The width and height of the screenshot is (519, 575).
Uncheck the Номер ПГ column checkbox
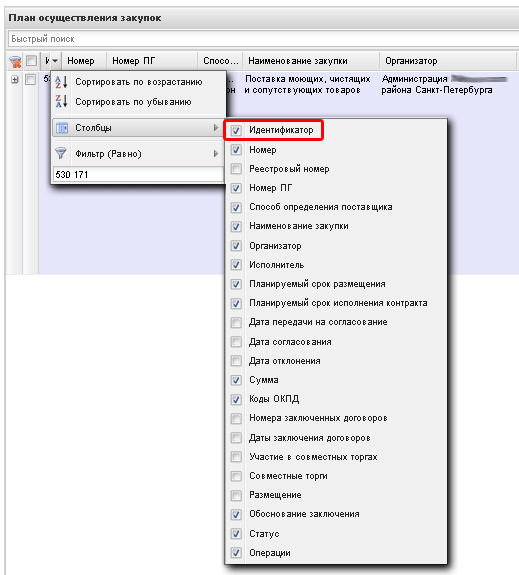pos(236,188)
